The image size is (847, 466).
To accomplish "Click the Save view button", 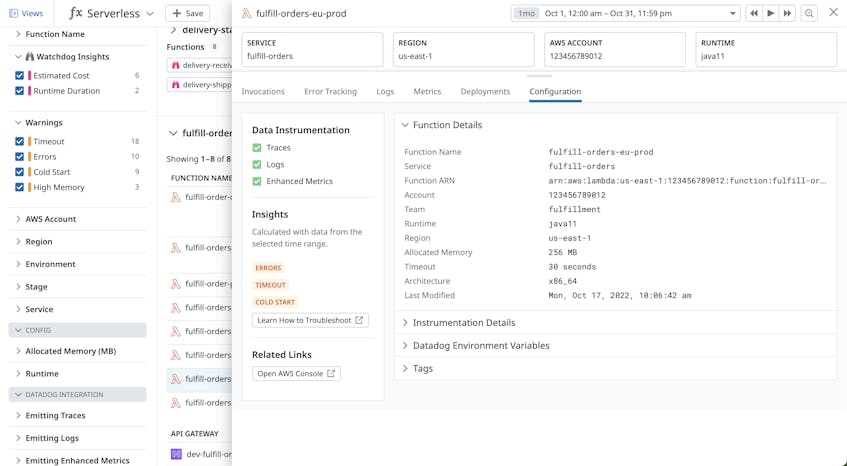I will [188, 13].
